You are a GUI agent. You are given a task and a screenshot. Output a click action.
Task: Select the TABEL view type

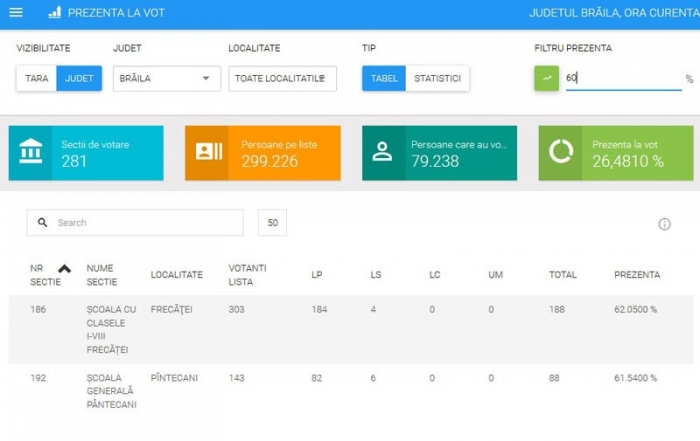(383, 78)
